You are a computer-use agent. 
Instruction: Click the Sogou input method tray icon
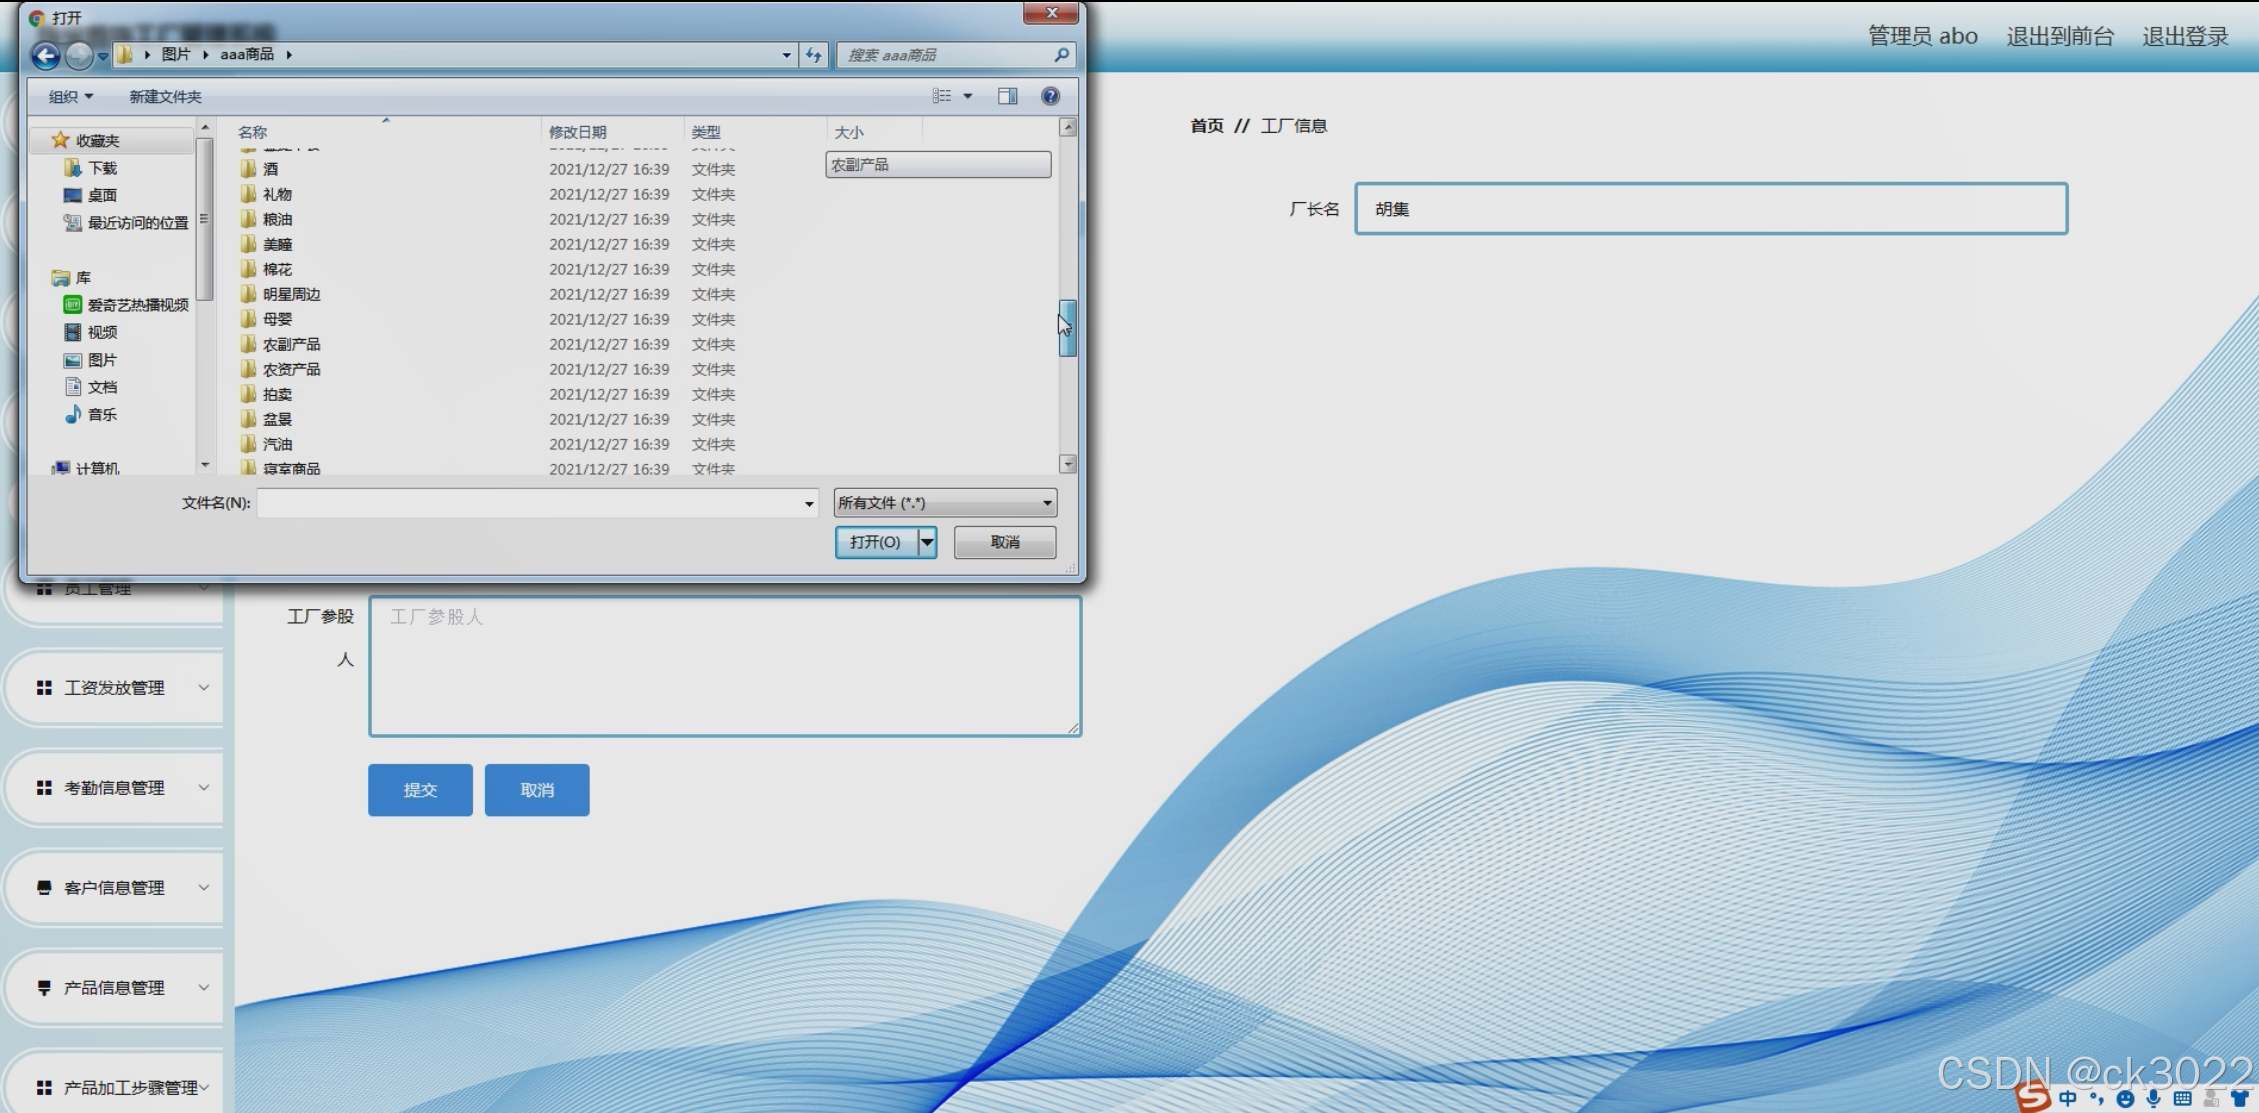tap(2032, 1097)
